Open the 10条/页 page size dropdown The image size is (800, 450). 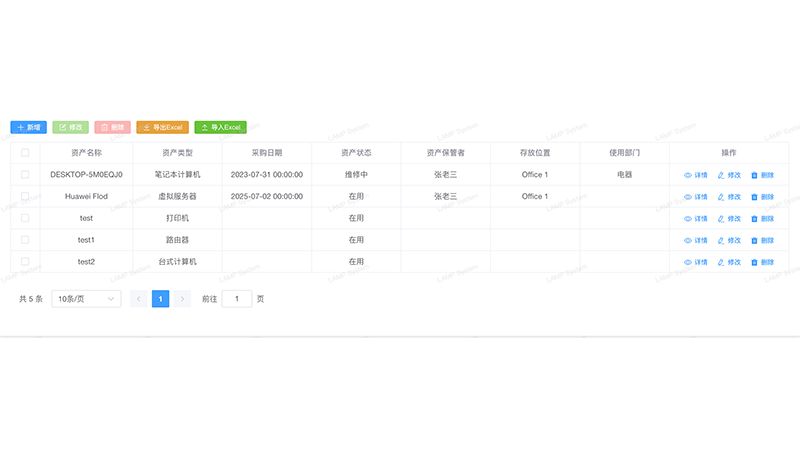click(x=86, y=299)
